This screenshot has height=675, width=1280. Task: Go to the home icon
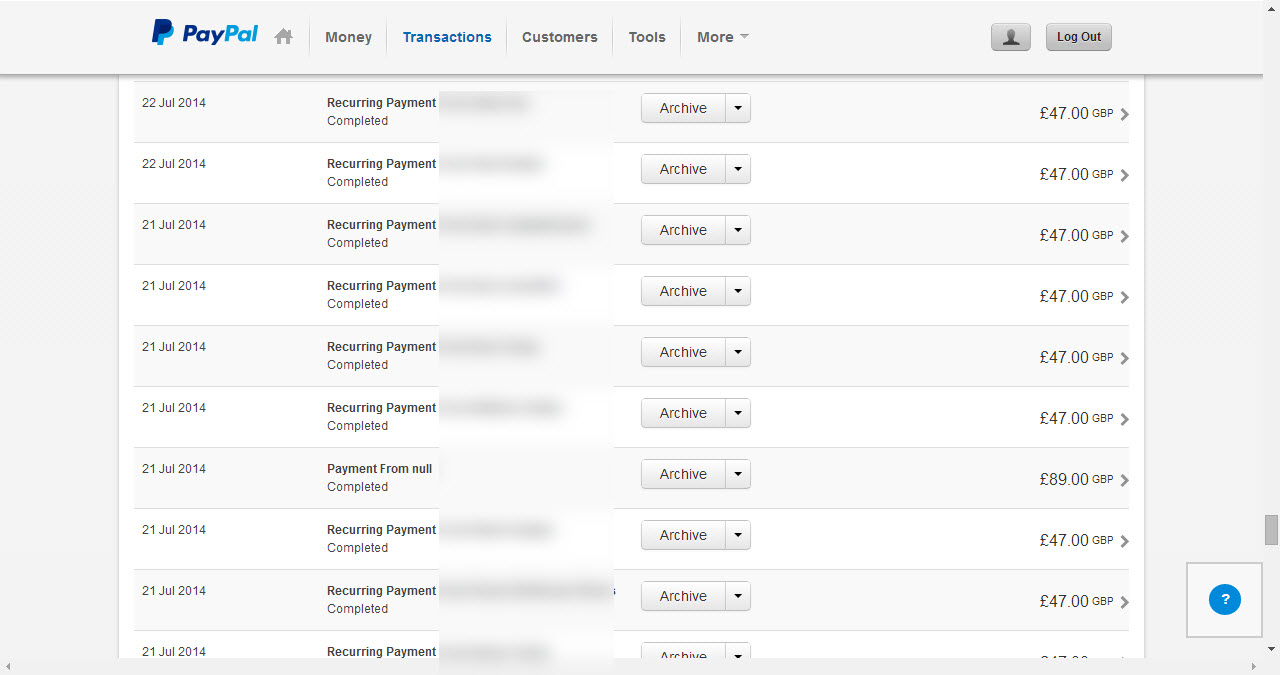pyautogui.click(x=284, y=37)
